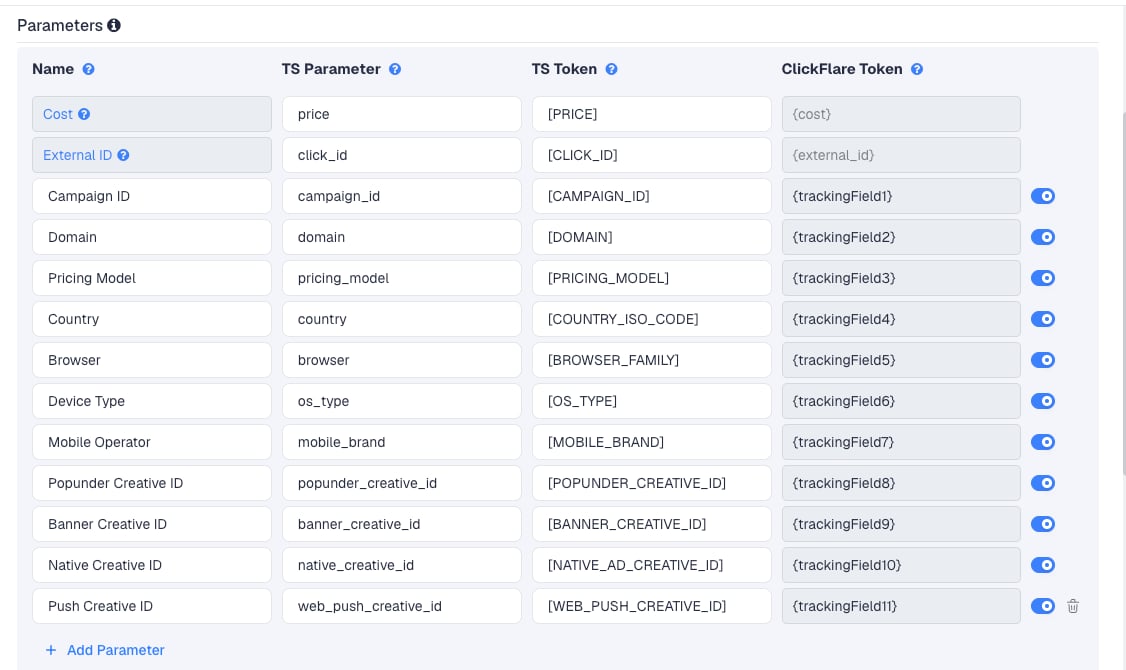This screenshot has height=670, width=1126.
Task: Edit the Native Creative ID name field
Action: click(x=152, y=565)
